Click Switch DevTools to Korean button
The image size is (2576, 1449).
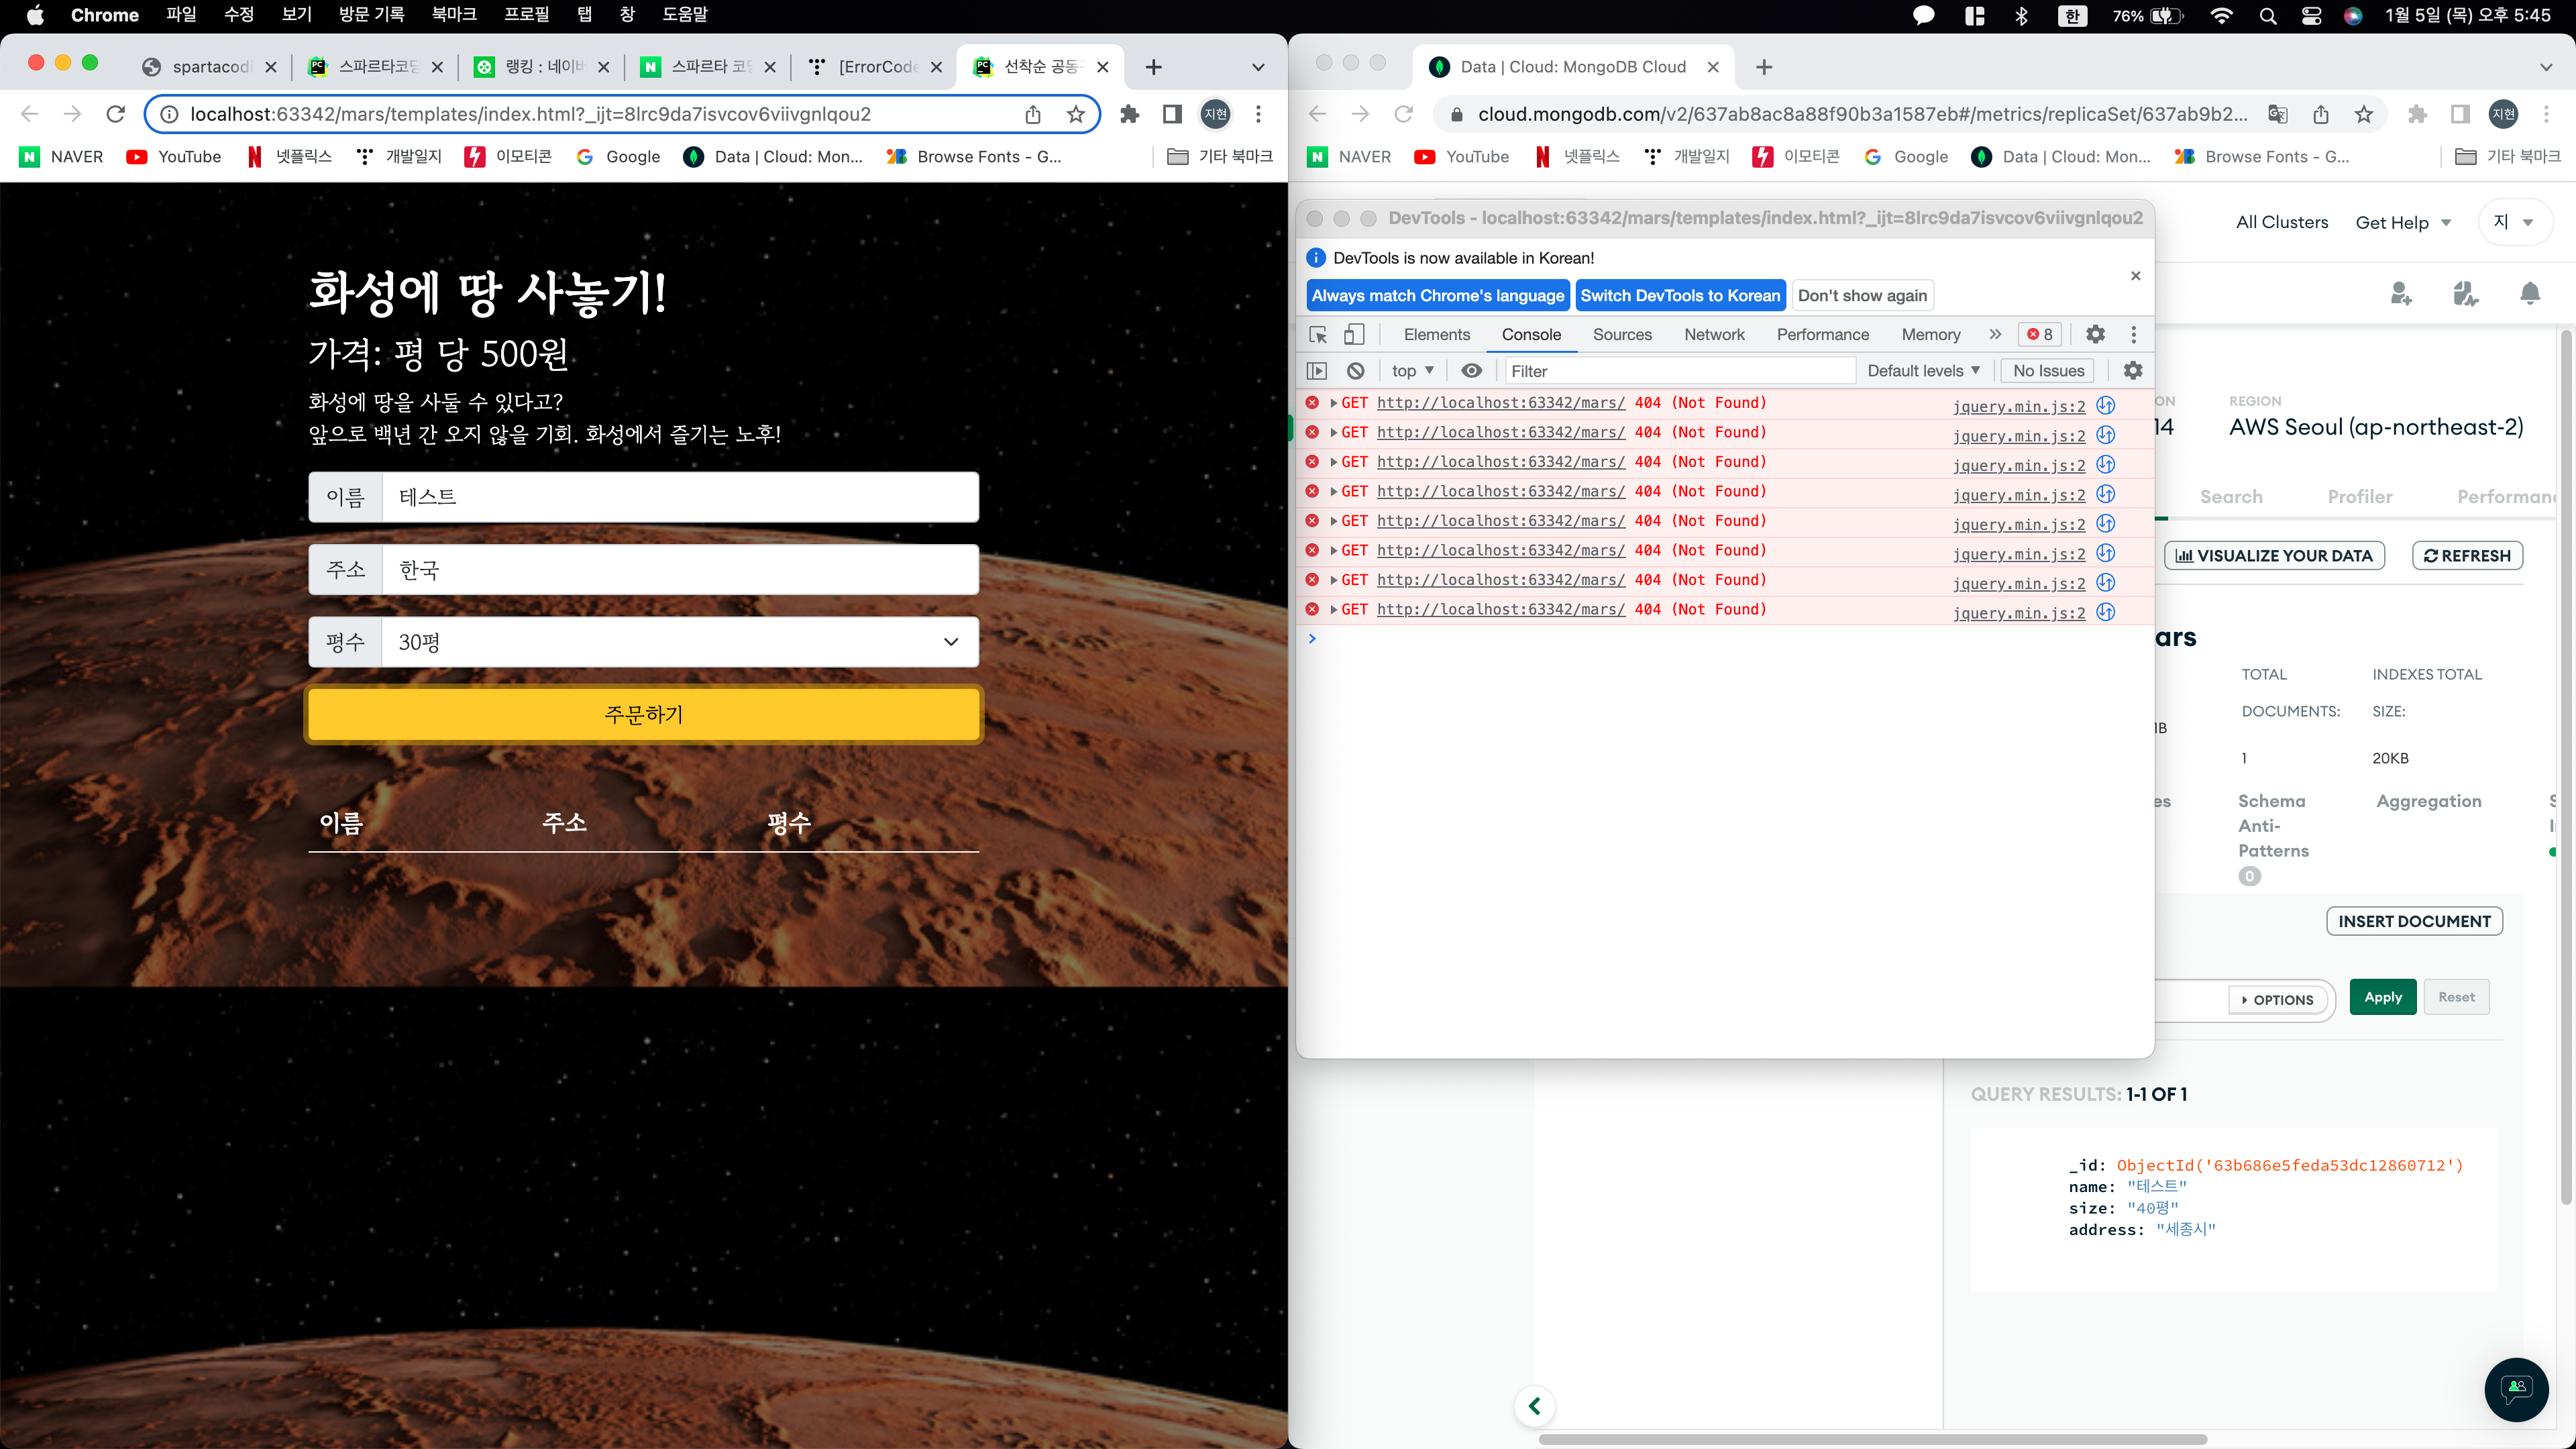(x=1680, y=296)
